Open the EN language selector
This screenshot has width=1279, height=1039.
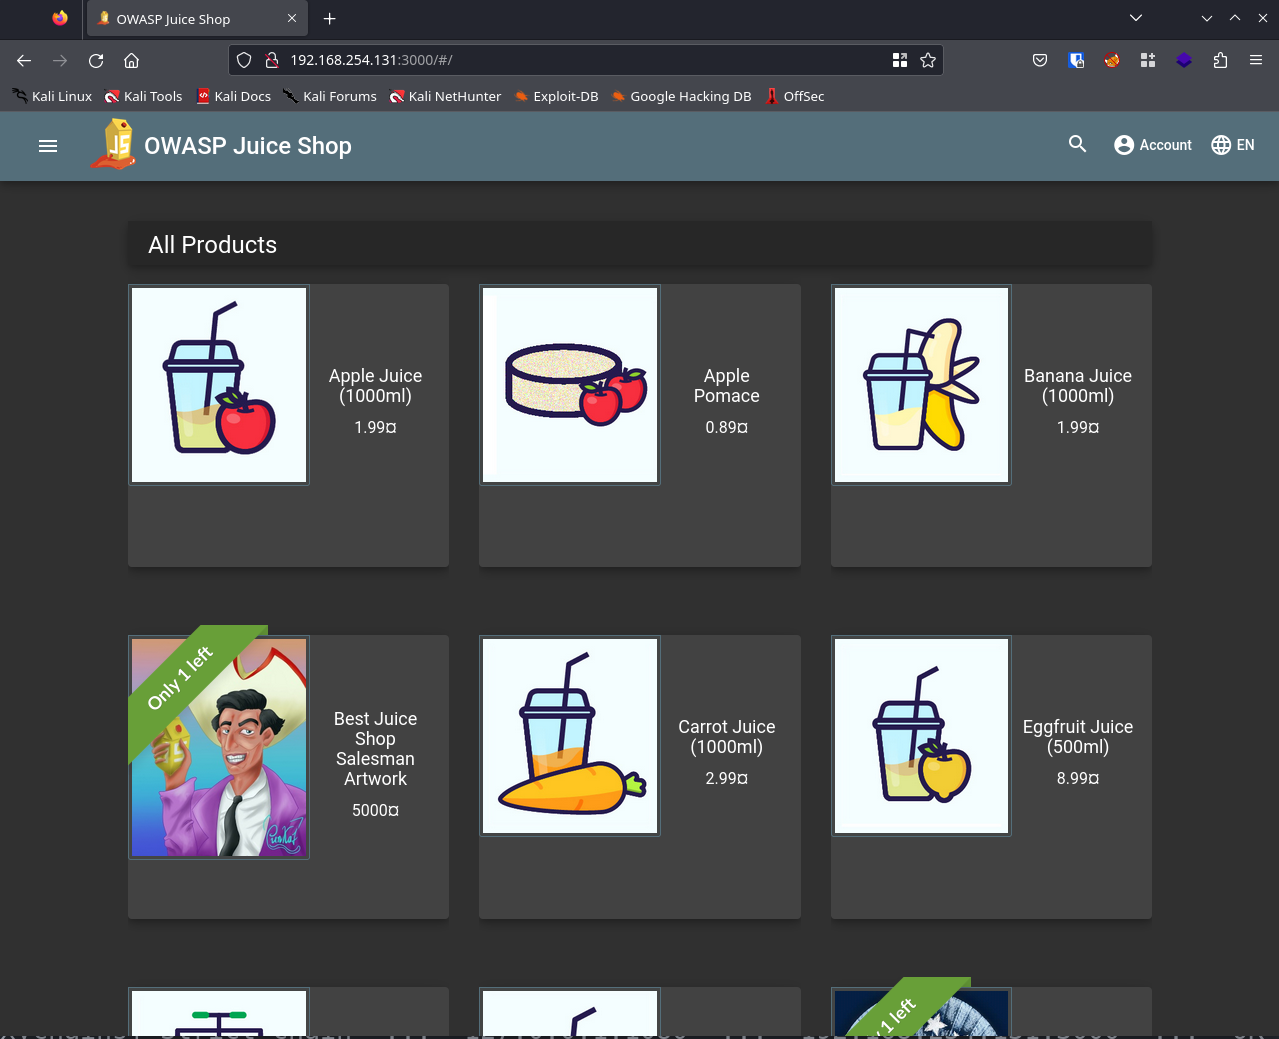1232,145
